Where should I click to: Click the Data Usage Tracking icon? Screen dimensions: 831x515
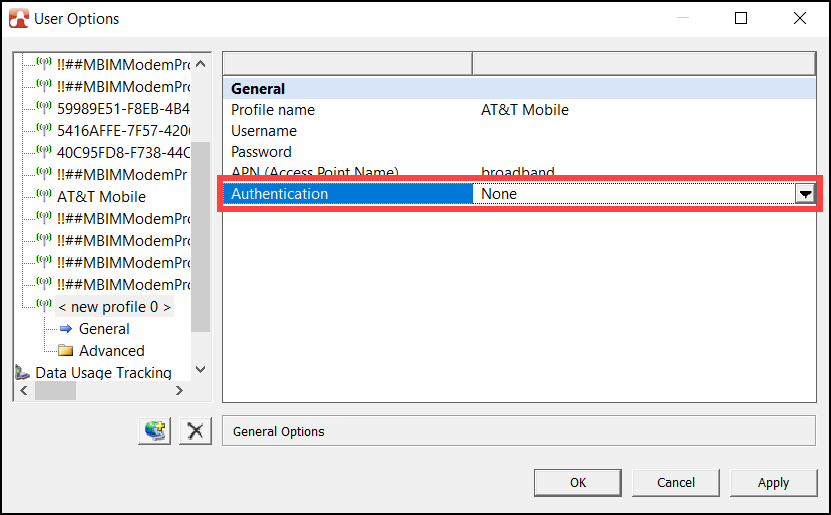[x=22, y=373]
